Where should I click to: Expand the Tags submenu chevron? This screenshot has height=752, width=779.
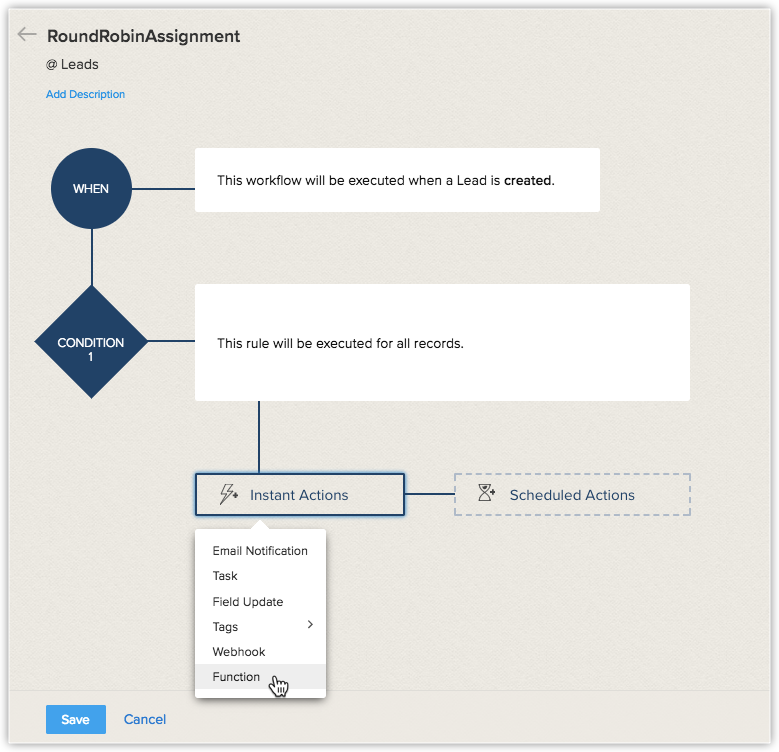pyautogui.click(x=310, y=625)
